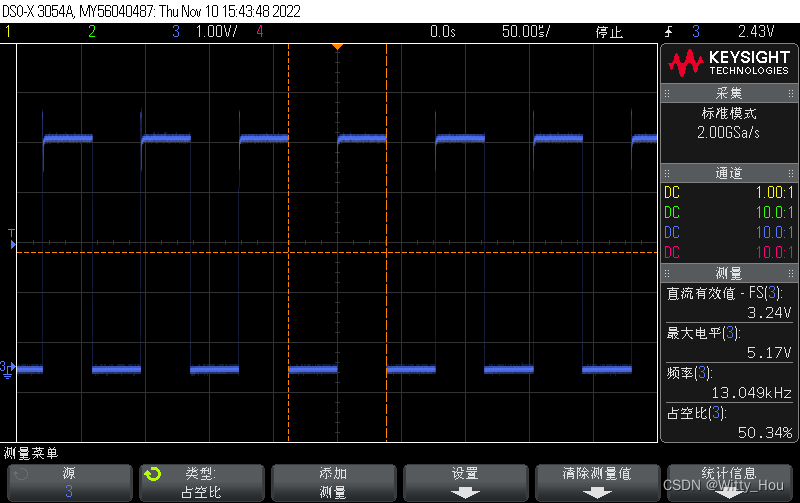Click the 停止 (stopped) run status

[x=609, y=32]
